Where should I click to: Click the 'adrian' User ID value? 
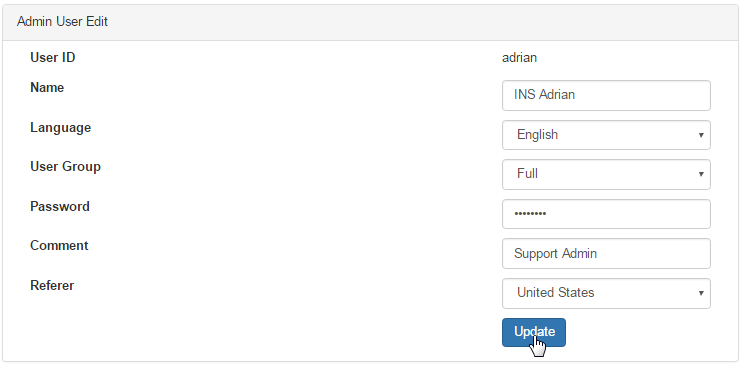tap(519, 58)
